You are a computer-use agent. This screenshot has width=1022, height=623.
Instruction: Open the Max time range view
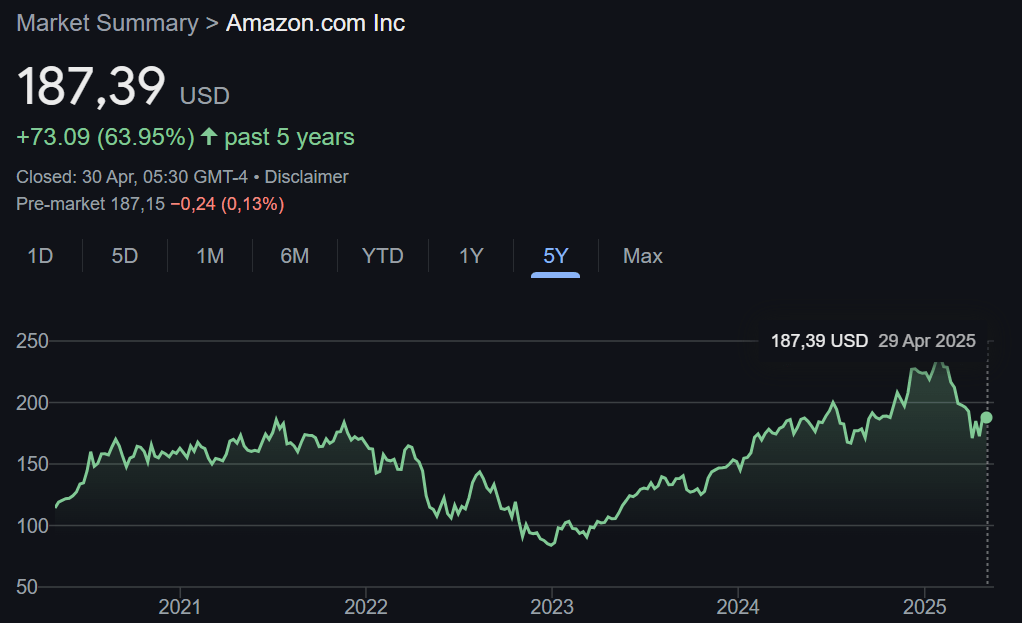(x=642, y=256)
